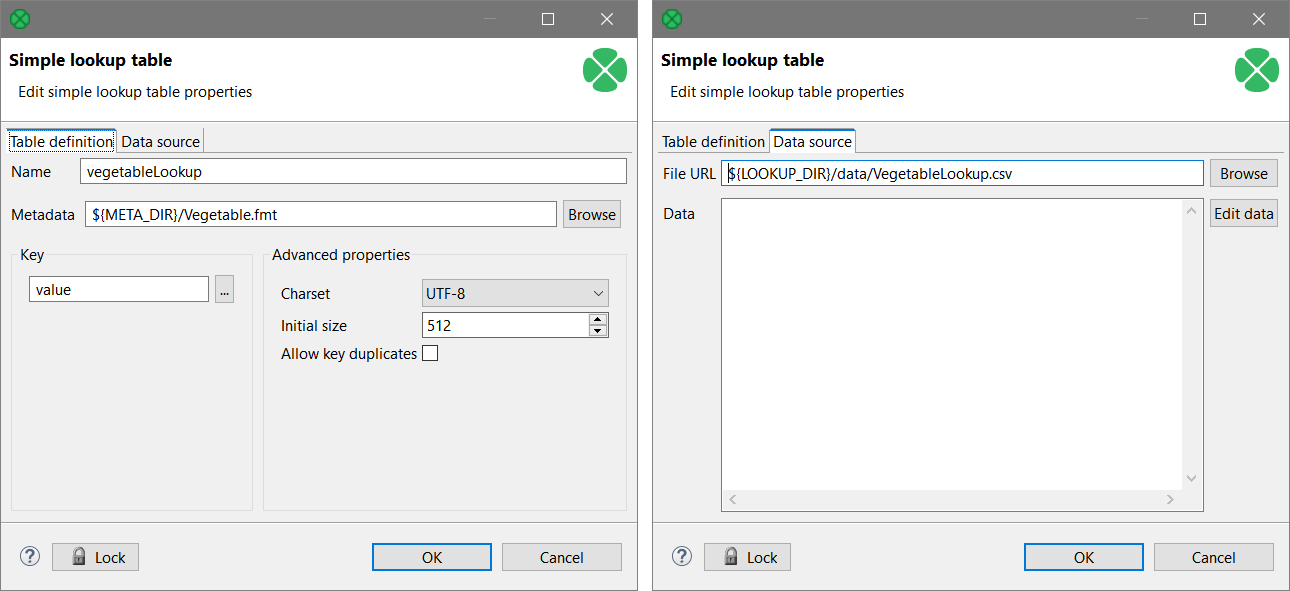Switch to the Table definition tab in right dialog
Screen dimensions: 1290x591
click(713, 141)
